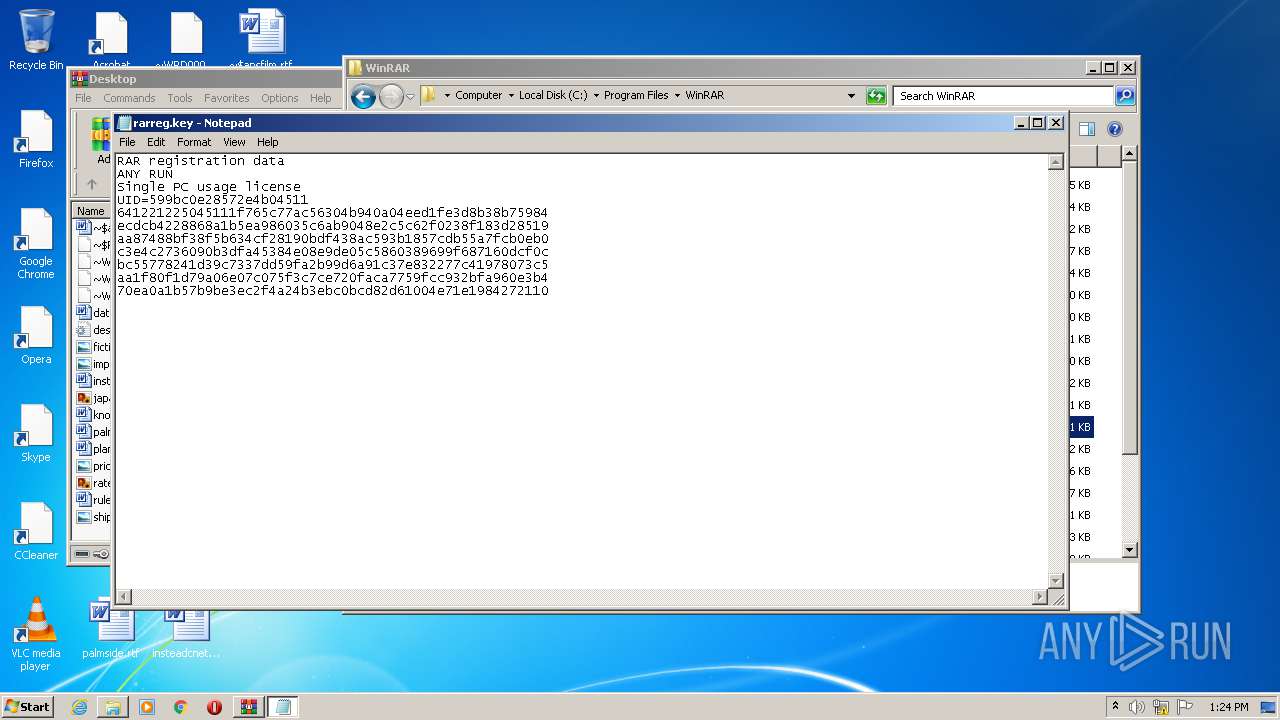
Task: Click the refresh button by the Explorer address bar
Action: point(876,96)
